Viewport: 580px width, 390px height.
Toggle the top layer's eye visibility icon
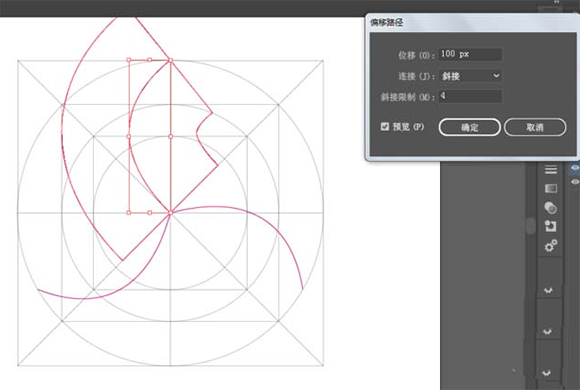tap(574, 168)
